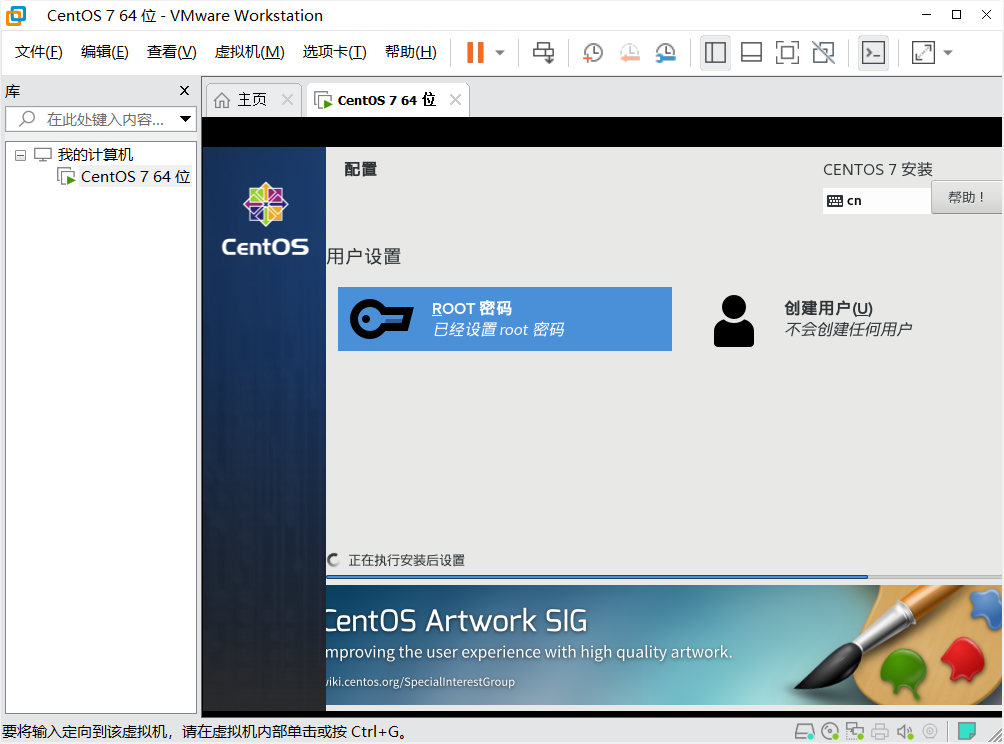
Task: Open the power options dropdown next to pause
Action: (500, 53)
